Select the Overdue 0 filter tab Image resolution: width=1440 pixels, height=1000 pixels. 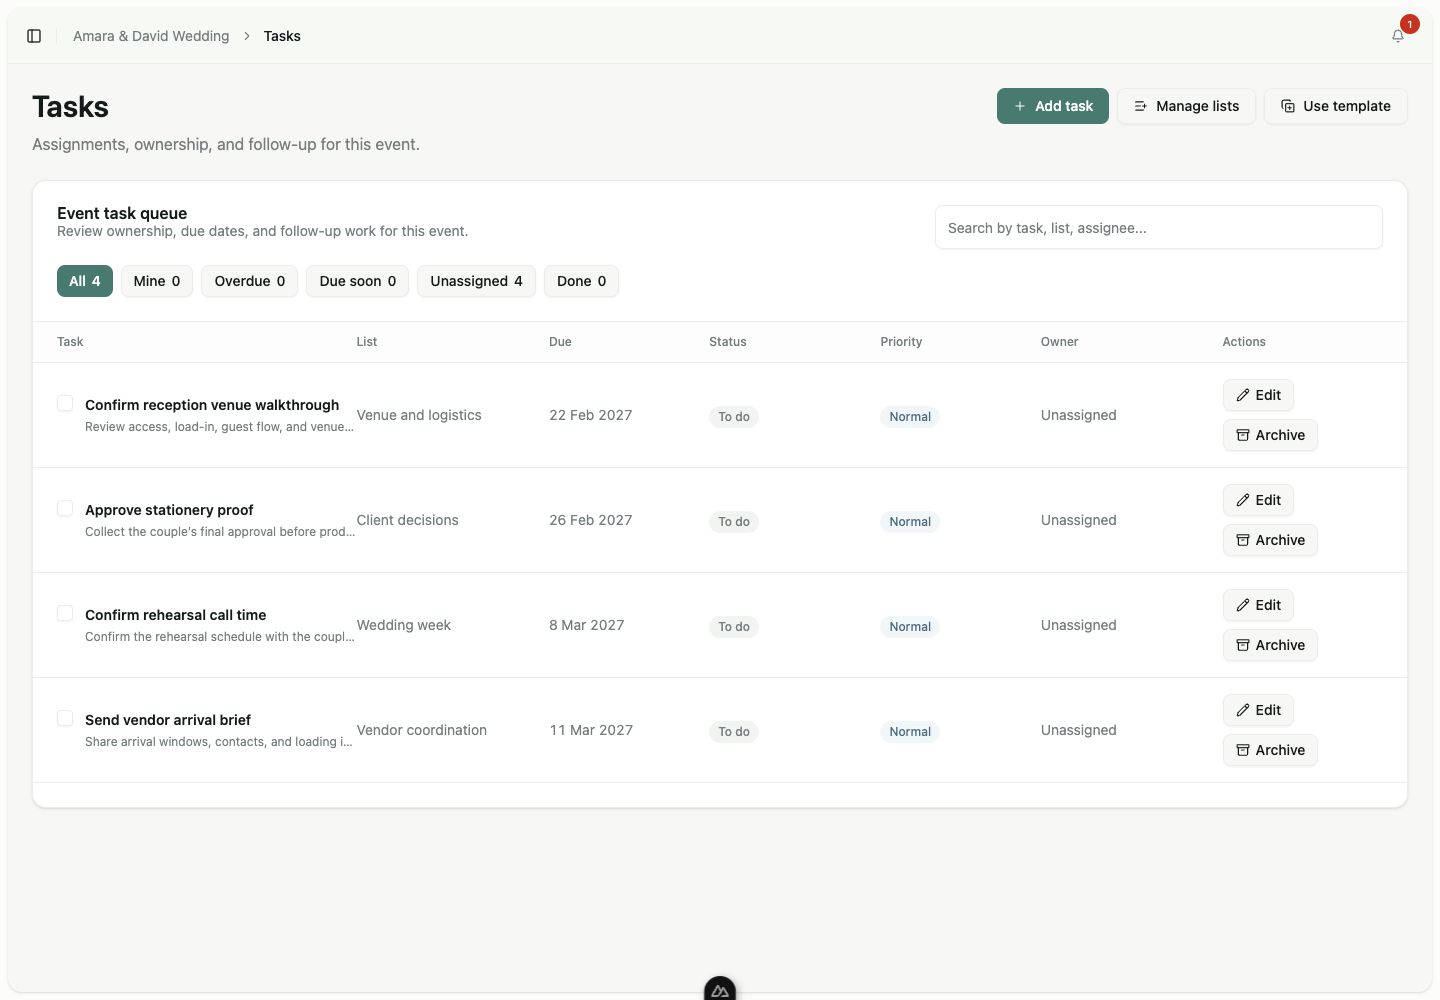[250, 281]
